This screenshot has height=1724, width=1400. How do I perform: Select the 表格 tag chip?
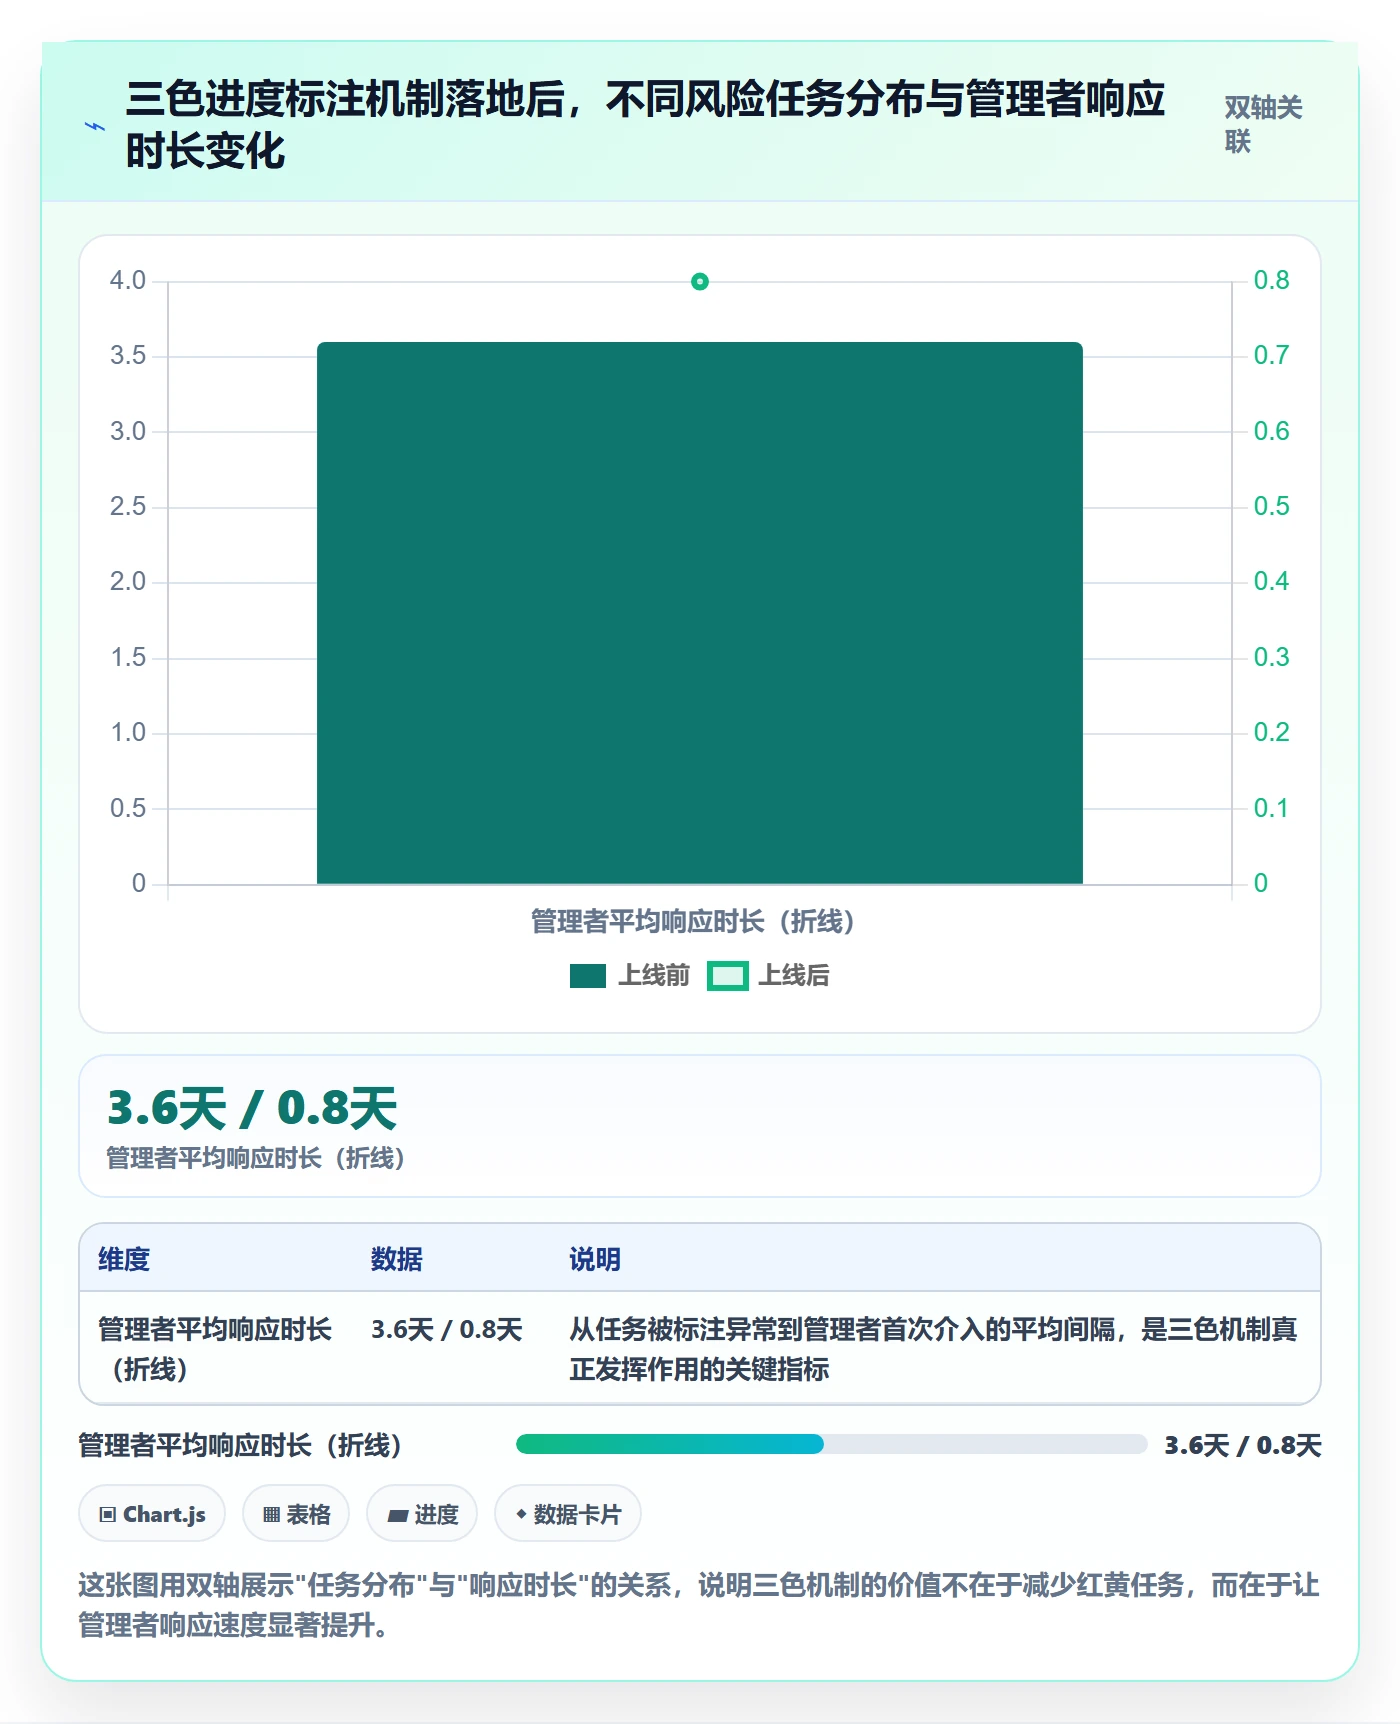(x=296, y=1514)
